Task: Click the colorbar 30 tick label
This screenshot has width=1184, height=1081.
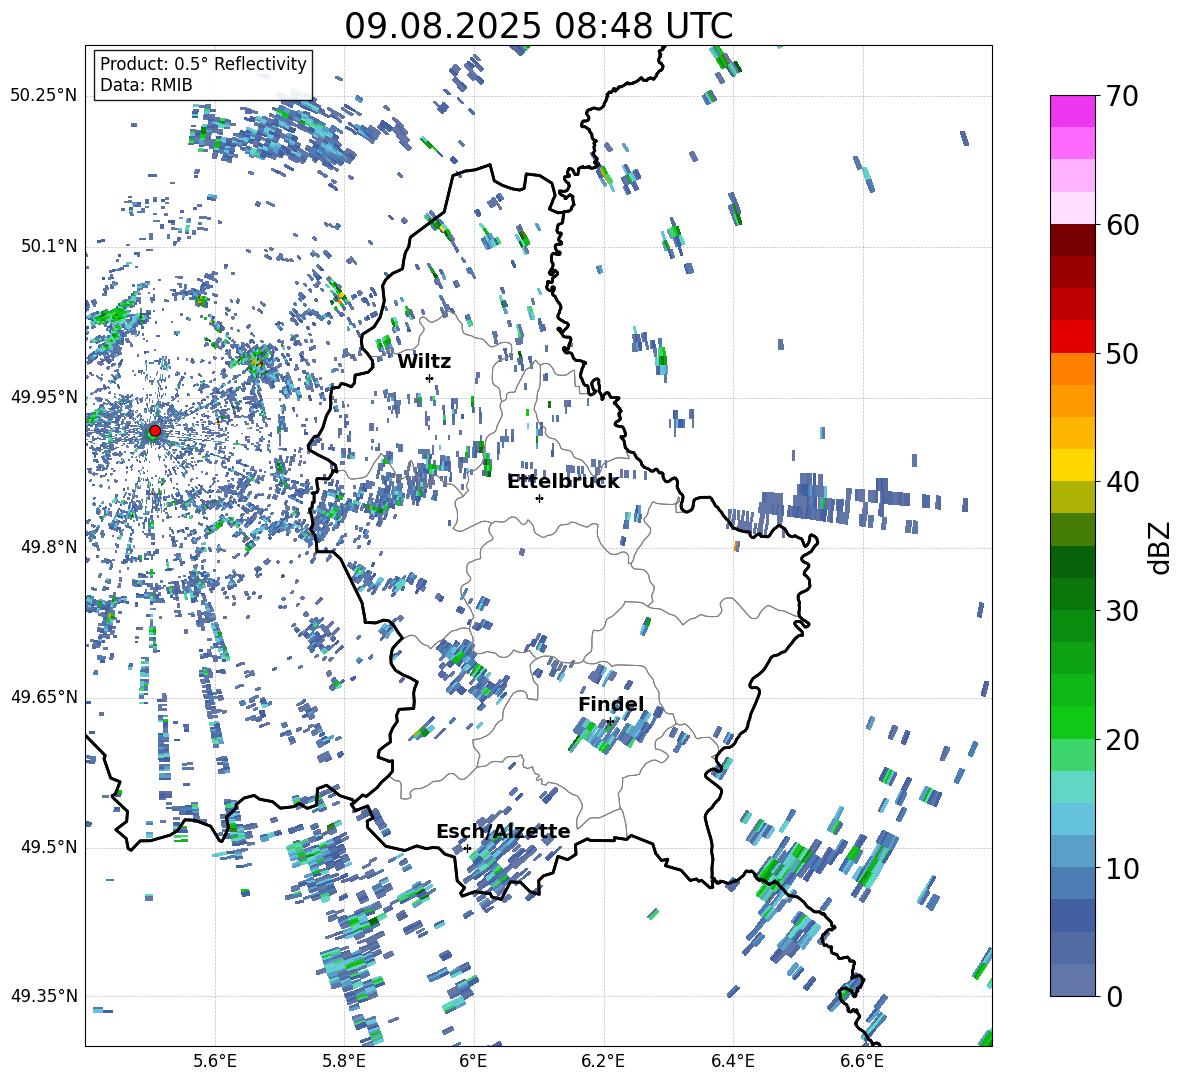Action: pyautogui.click(x=1122, y=611)
